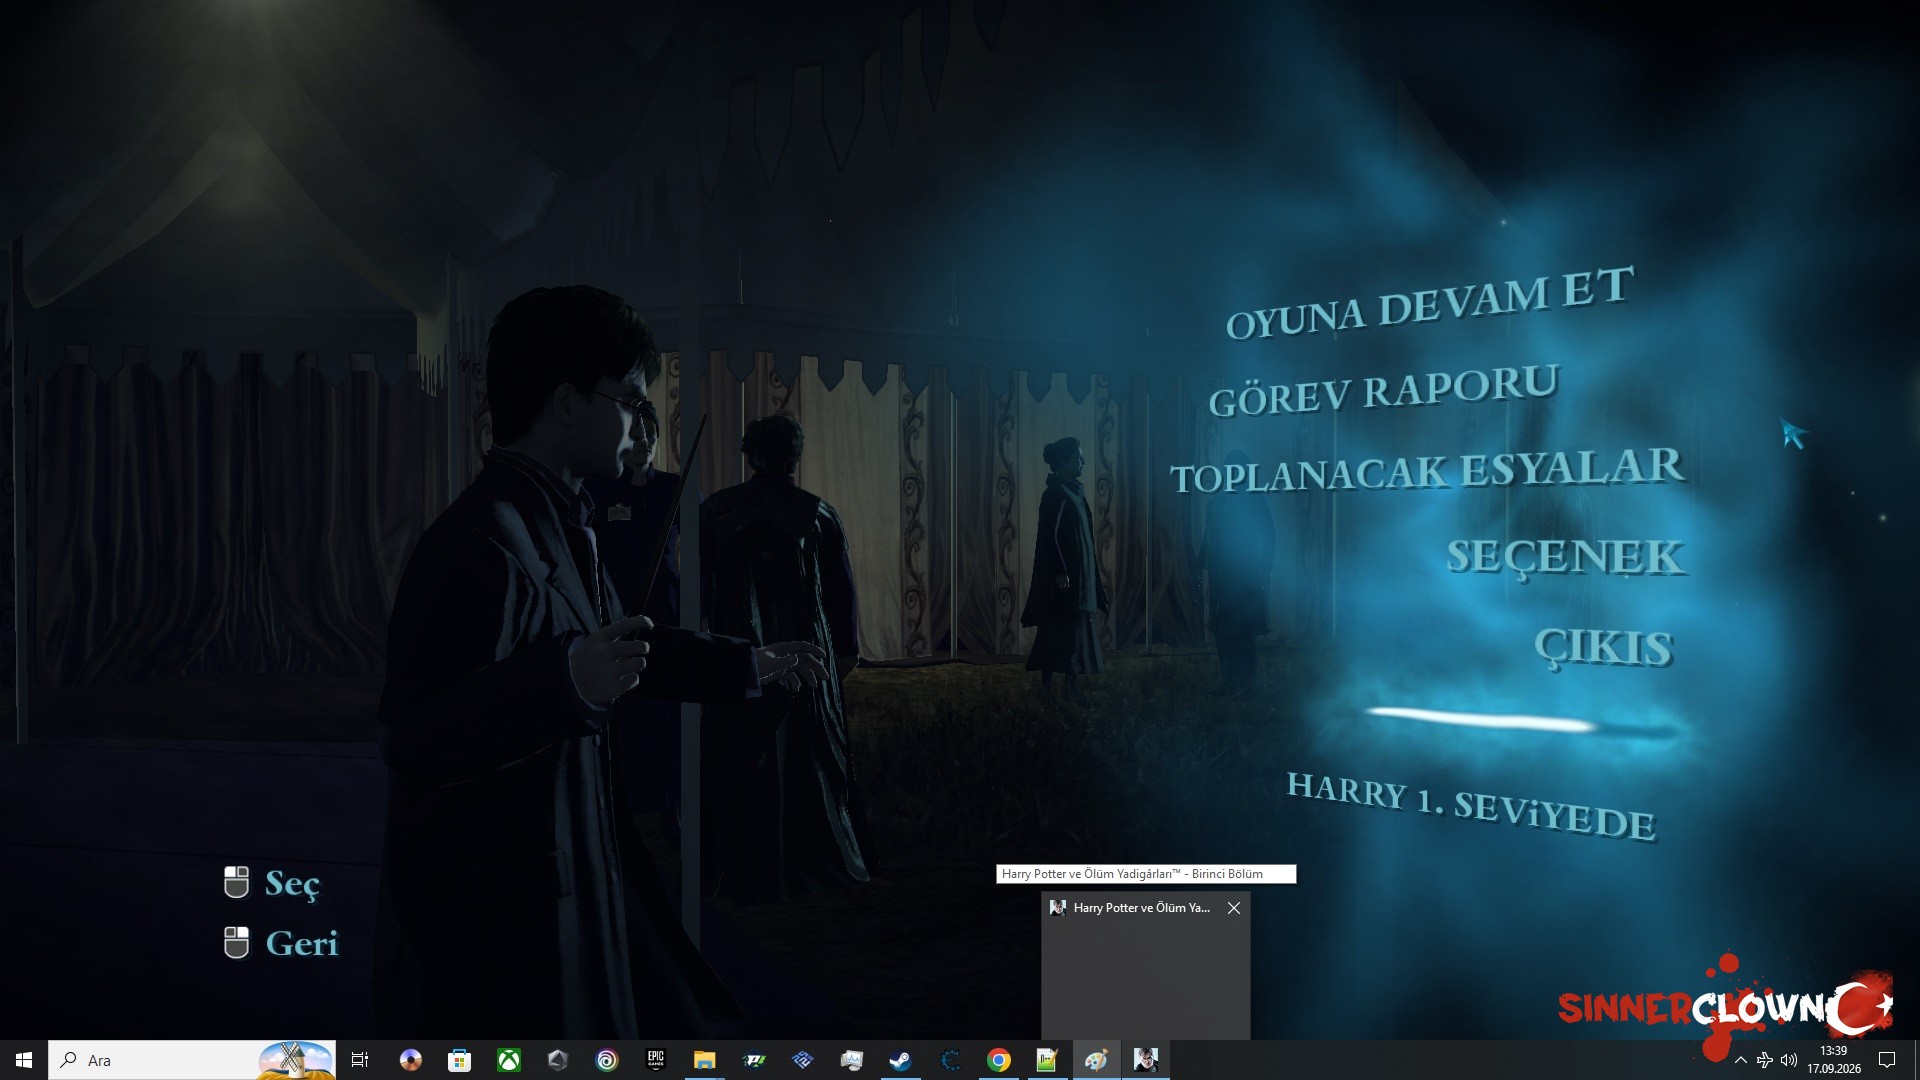Open Epic Games Launcher
The image size is (1920, 1080).
coord(656,1060)
